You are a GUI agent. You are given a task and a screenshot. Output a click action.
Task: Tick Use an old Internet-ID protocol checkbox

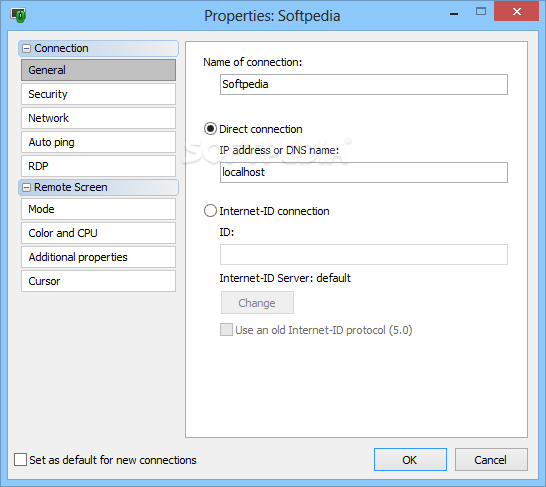pyautogui.click(x=226, y=330)
